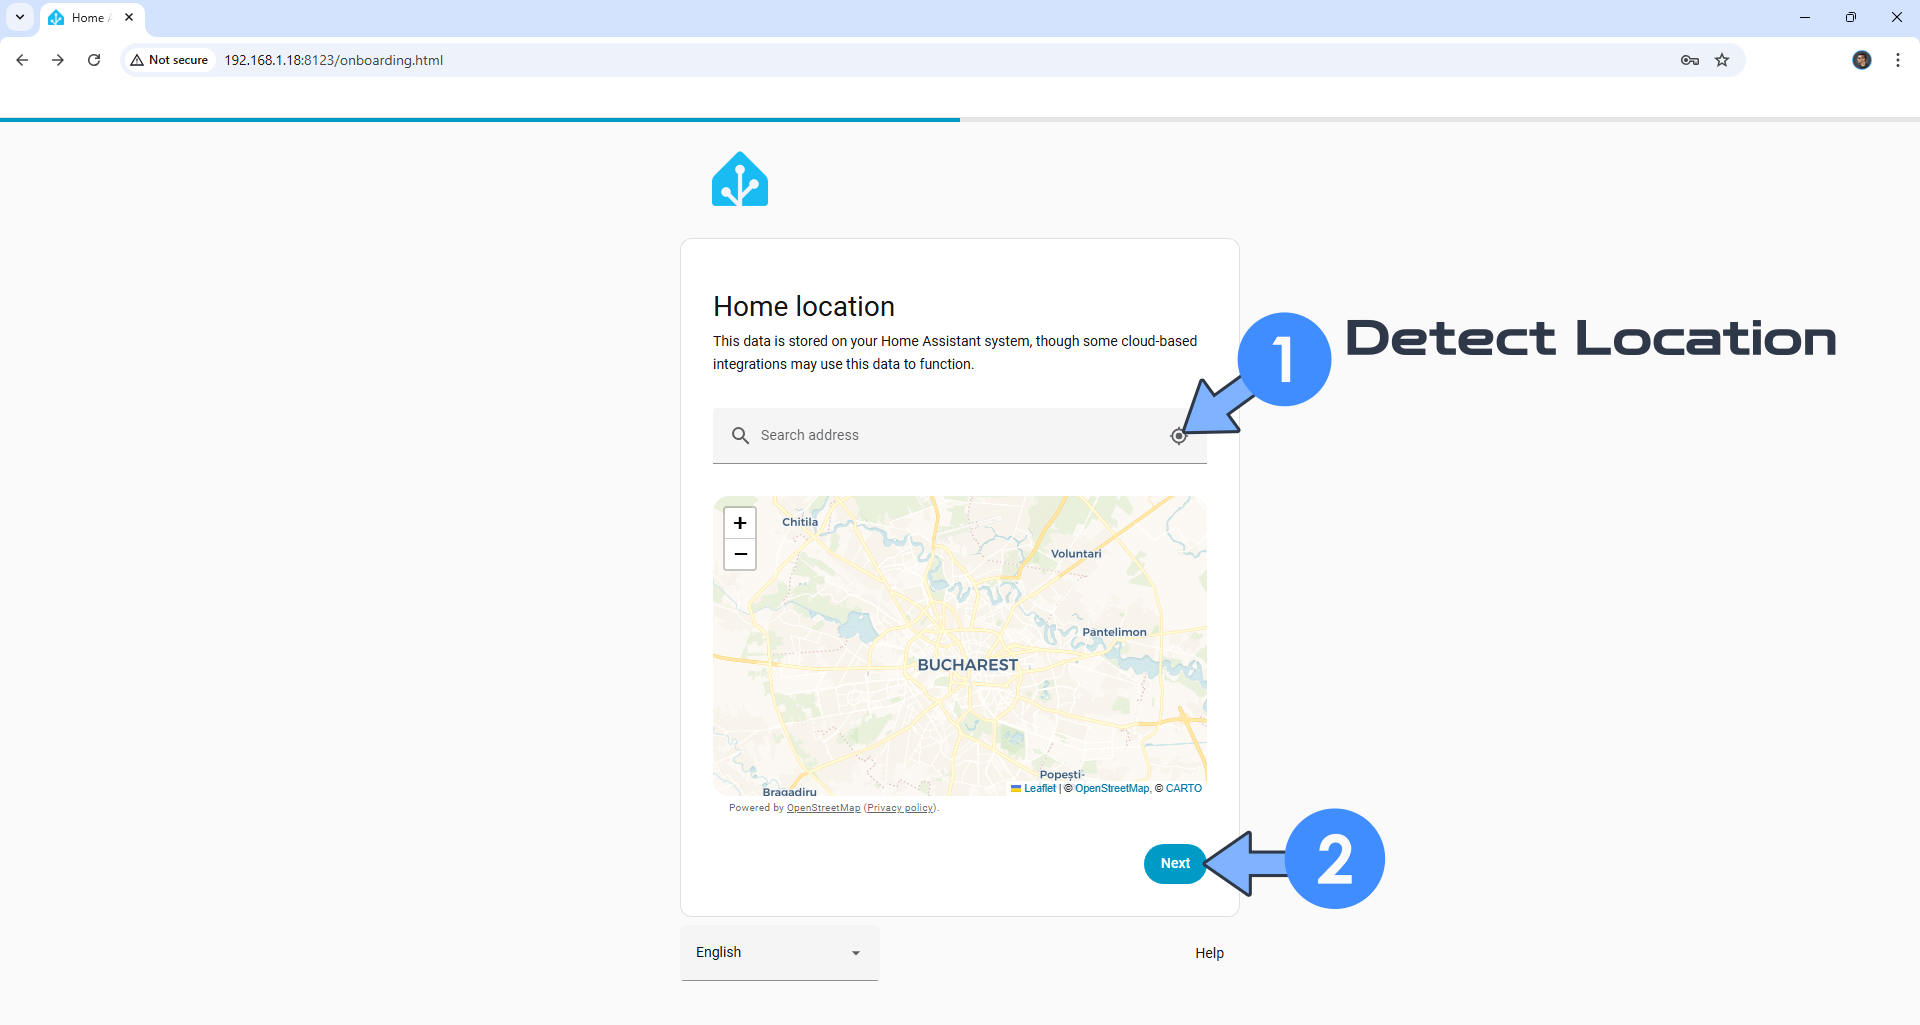Image resolution: width=1920 pixels, height=1025 pixels.
Task: Open the English language dropdown
Action: tap(779, 952)
